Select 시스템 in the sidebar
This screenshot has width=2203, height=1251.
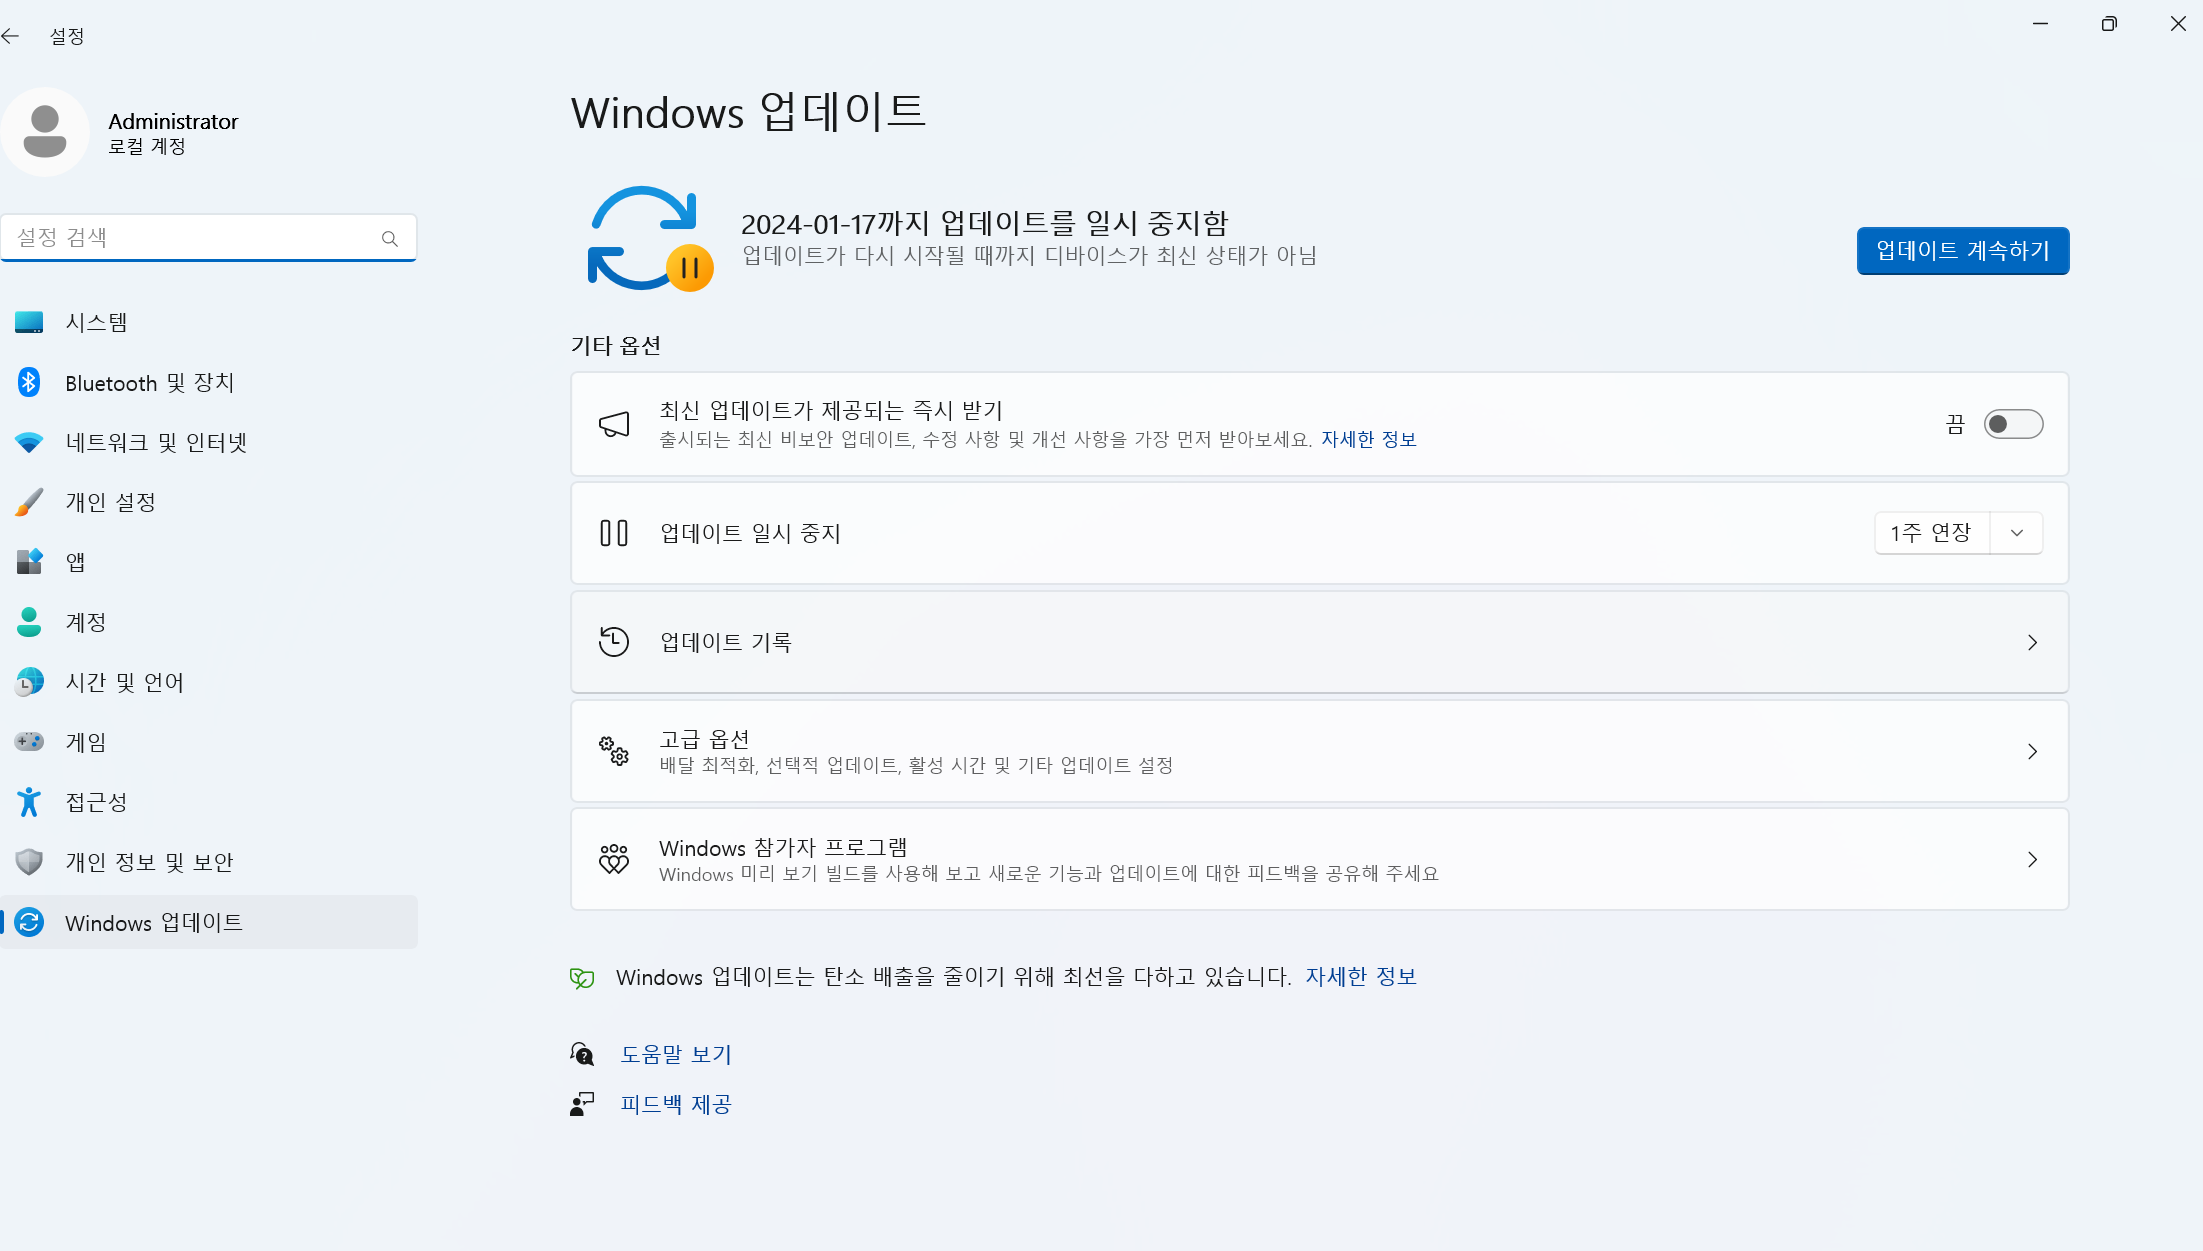pos(96,322)
